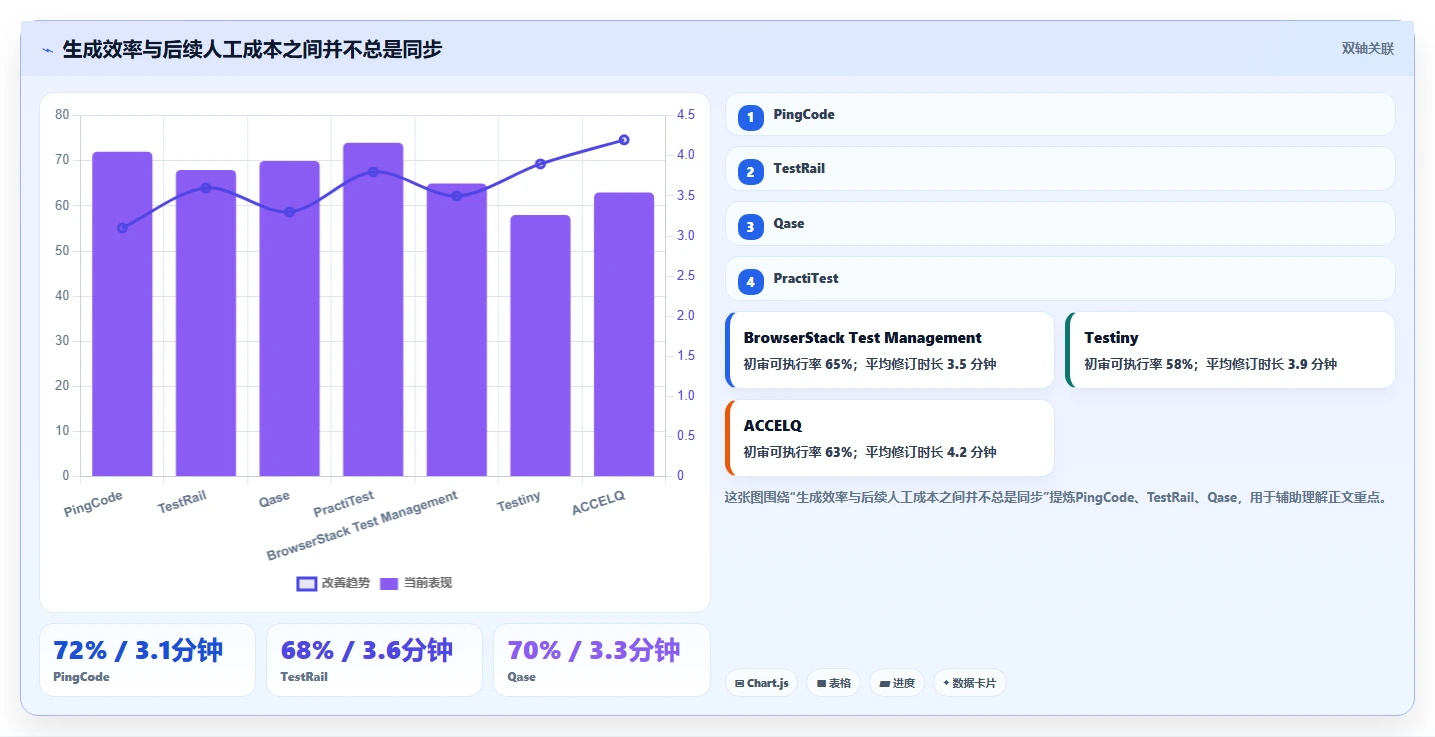Click the ACCELQ x-axis label
The image size is (1435, 737).
pos(598,504)
